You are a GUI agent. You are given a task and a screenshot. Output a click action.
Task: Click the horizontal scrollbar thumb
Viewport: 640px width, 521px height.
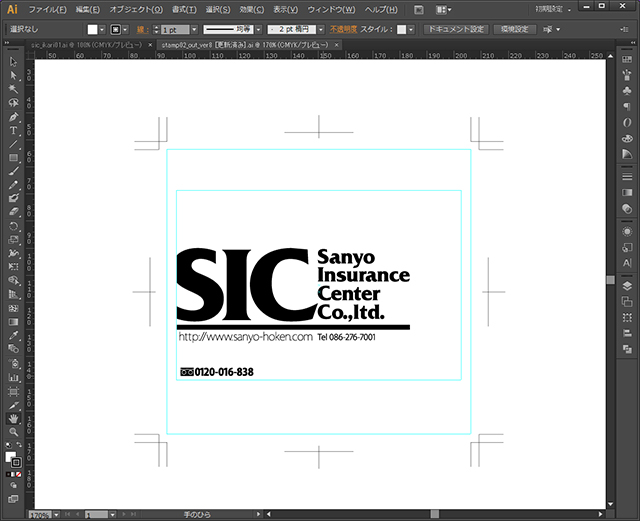[x=435, y=514]
